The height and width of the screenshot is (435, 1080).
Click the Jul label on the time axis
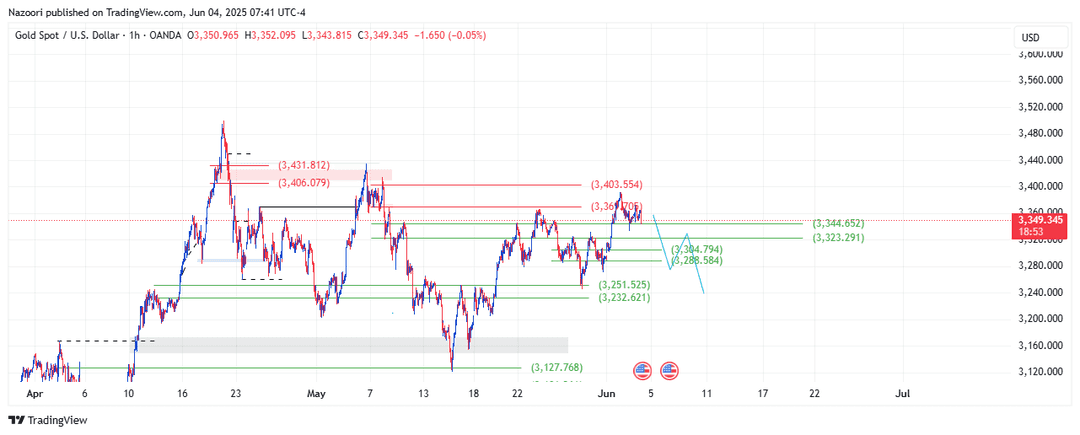pos(902,394)
